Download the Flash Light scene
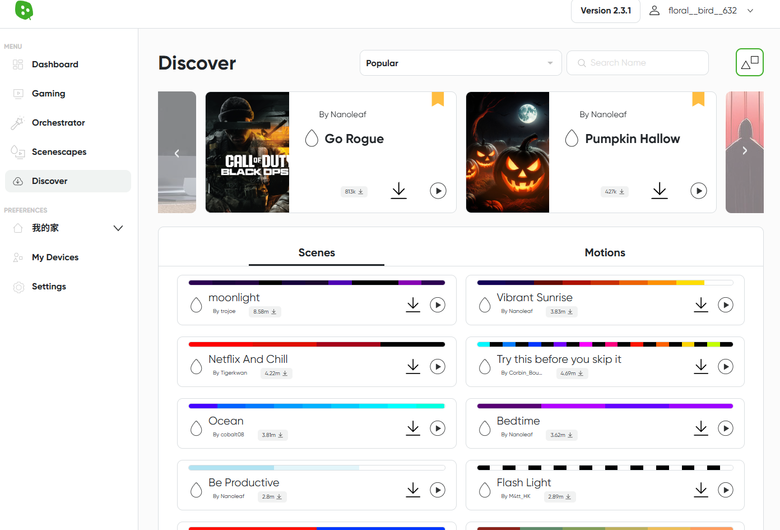The height and width of the screenshot is (530, 780). (701, 490)
